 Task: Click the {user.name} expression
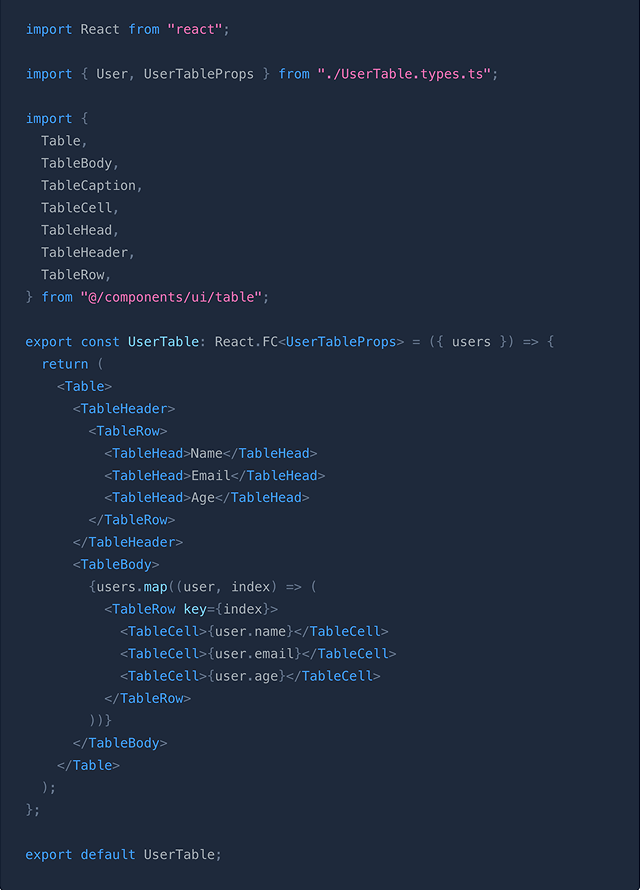[x=250, y=631]
